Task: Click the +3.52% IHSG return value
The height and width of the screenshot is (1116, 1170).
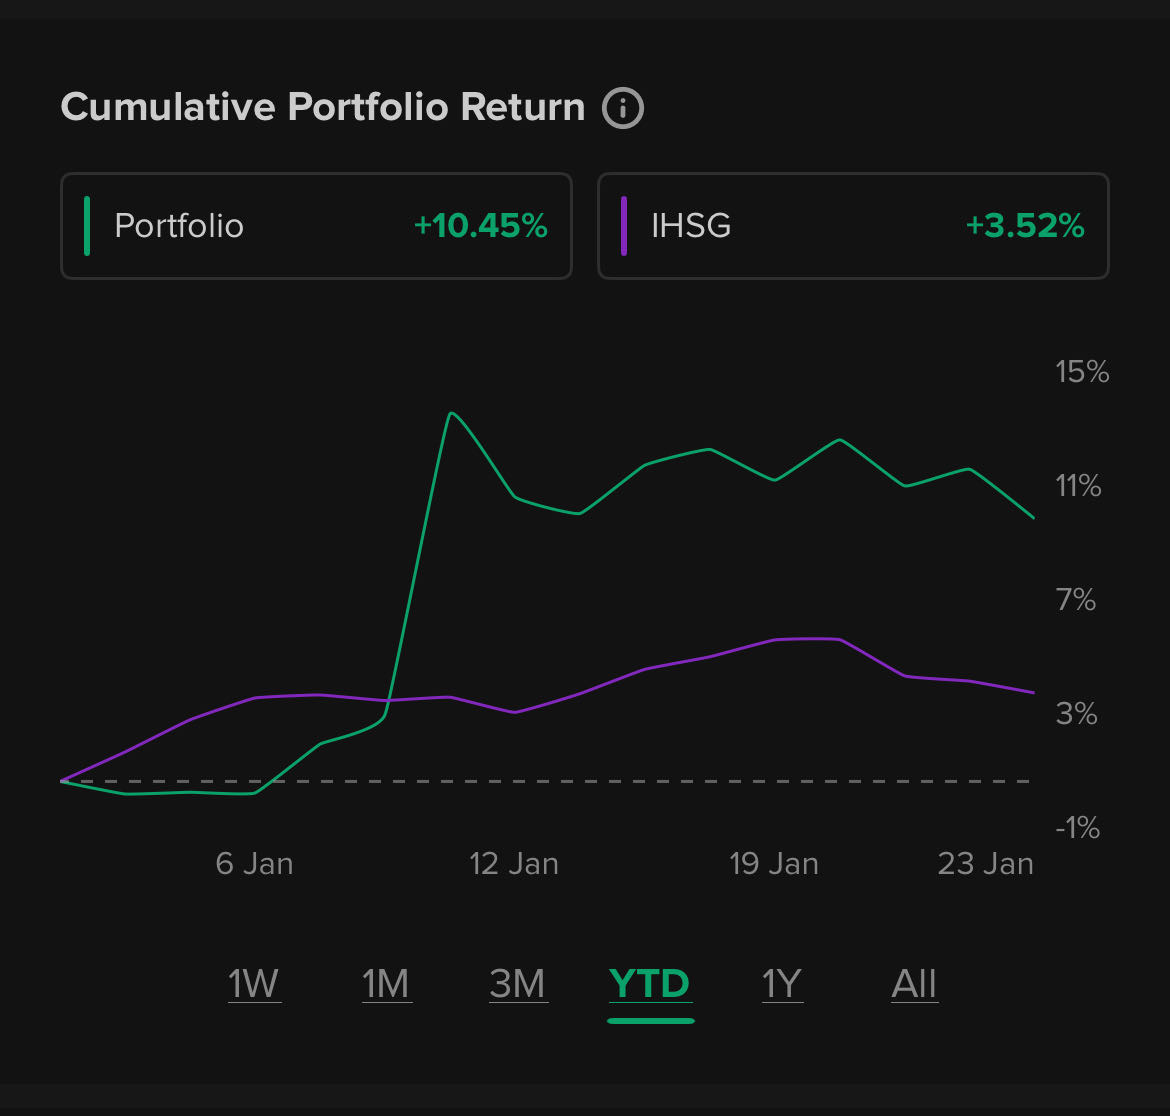Action: click(1025, 226)
